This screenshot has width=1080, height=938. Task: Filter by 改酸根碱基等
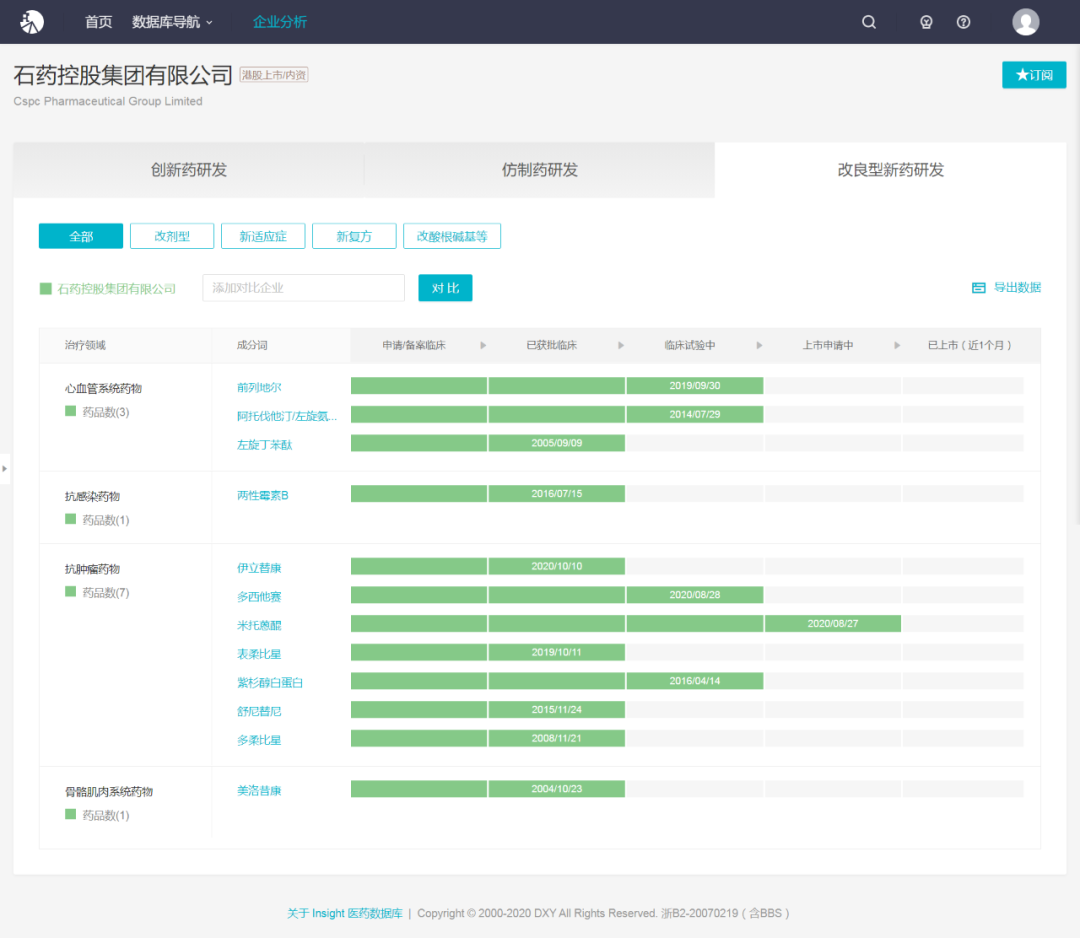tap(452, 236)
